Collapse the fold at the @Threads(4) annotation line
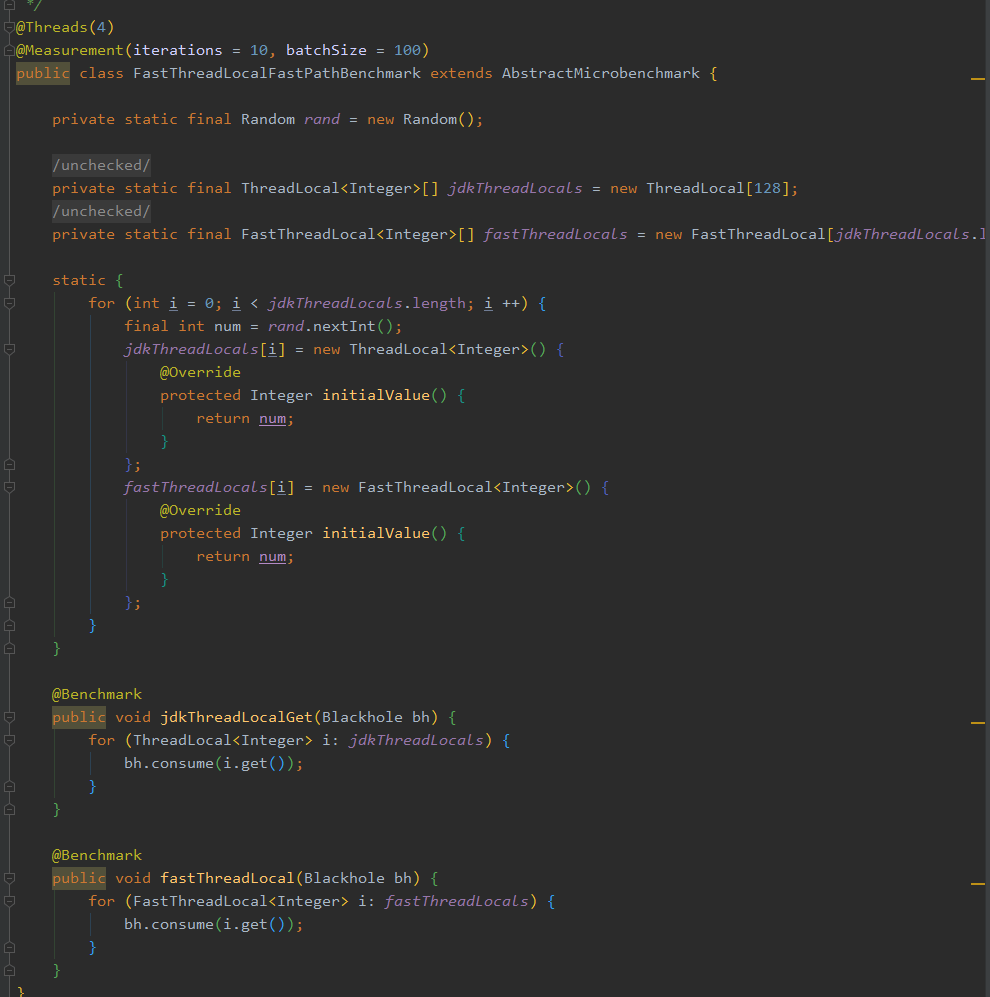This screenshot has height=997, width=990. (9, 27)
